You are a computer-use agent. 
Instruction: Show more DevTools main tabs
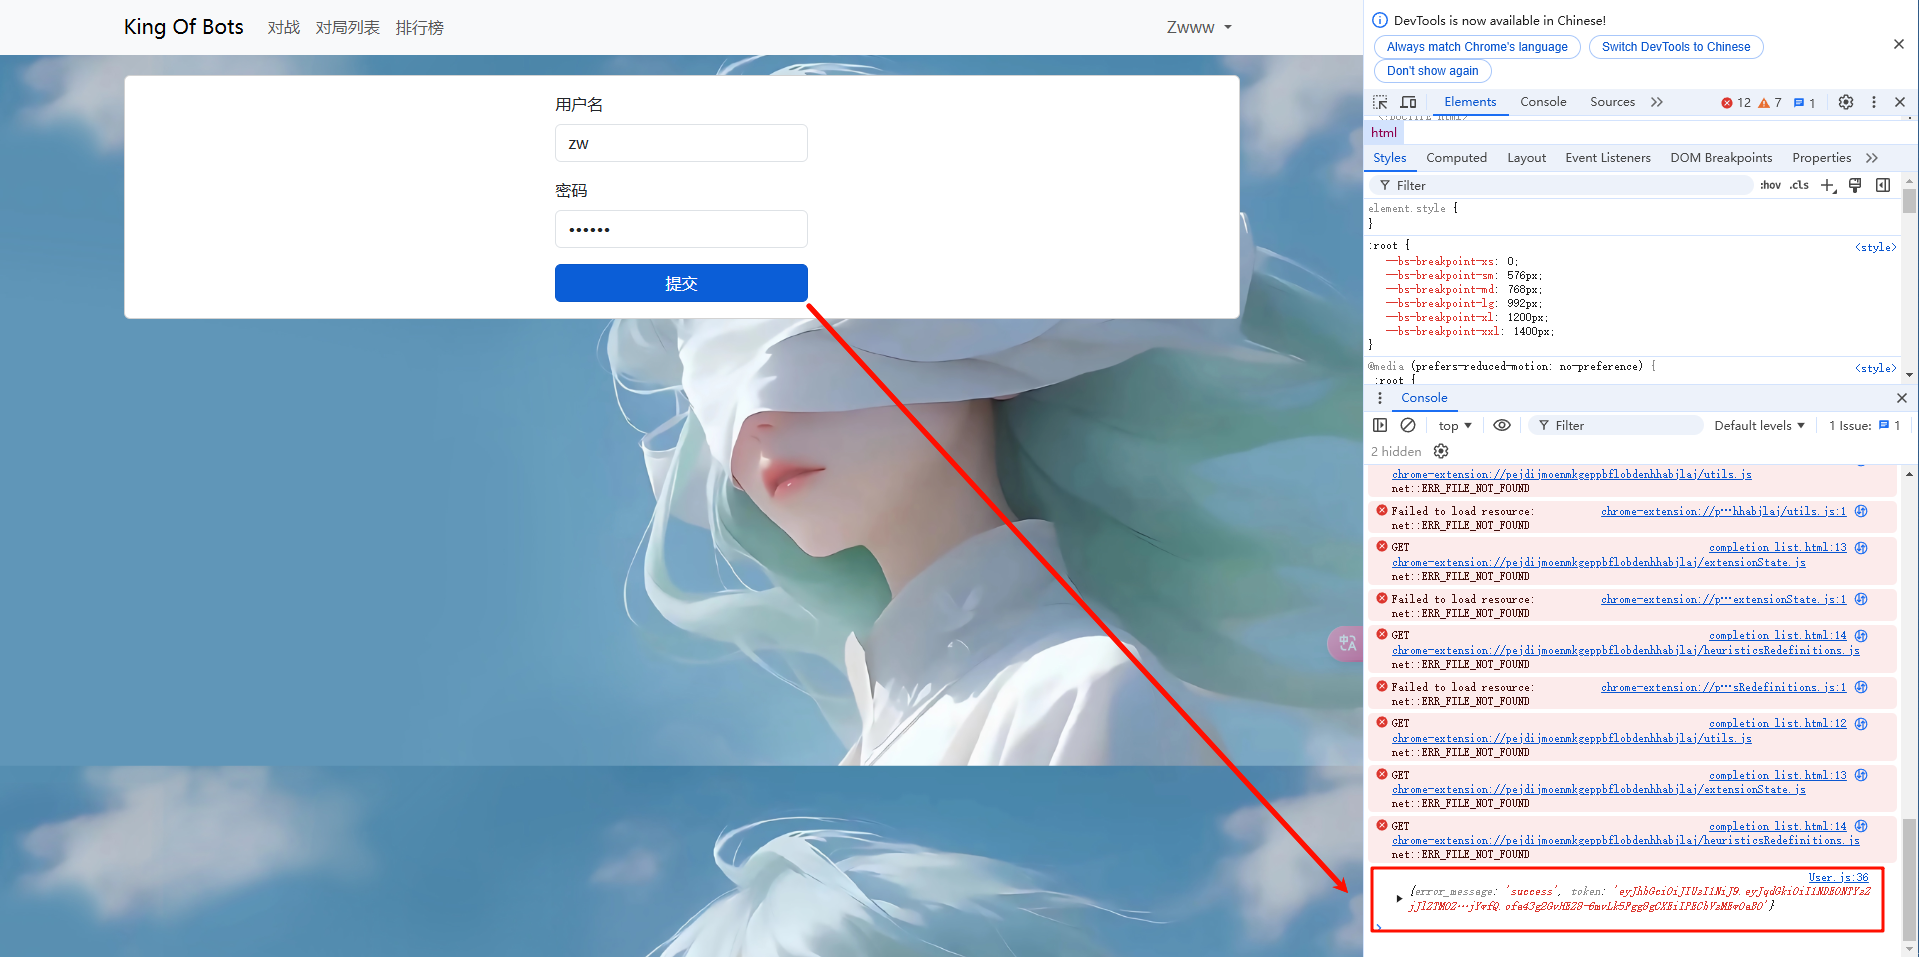(1657, 102)
